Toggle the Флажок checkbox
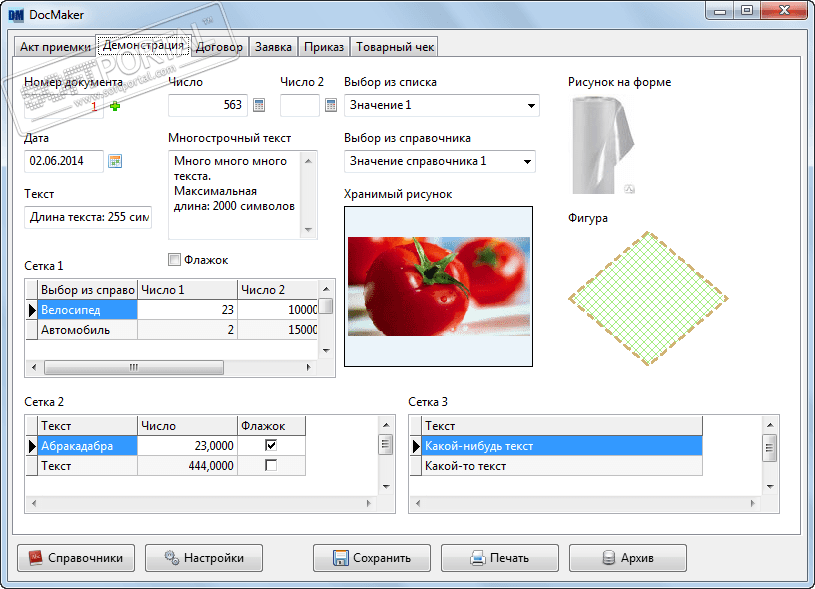This screenshot has height=589, width=815. tap(174, 259)
